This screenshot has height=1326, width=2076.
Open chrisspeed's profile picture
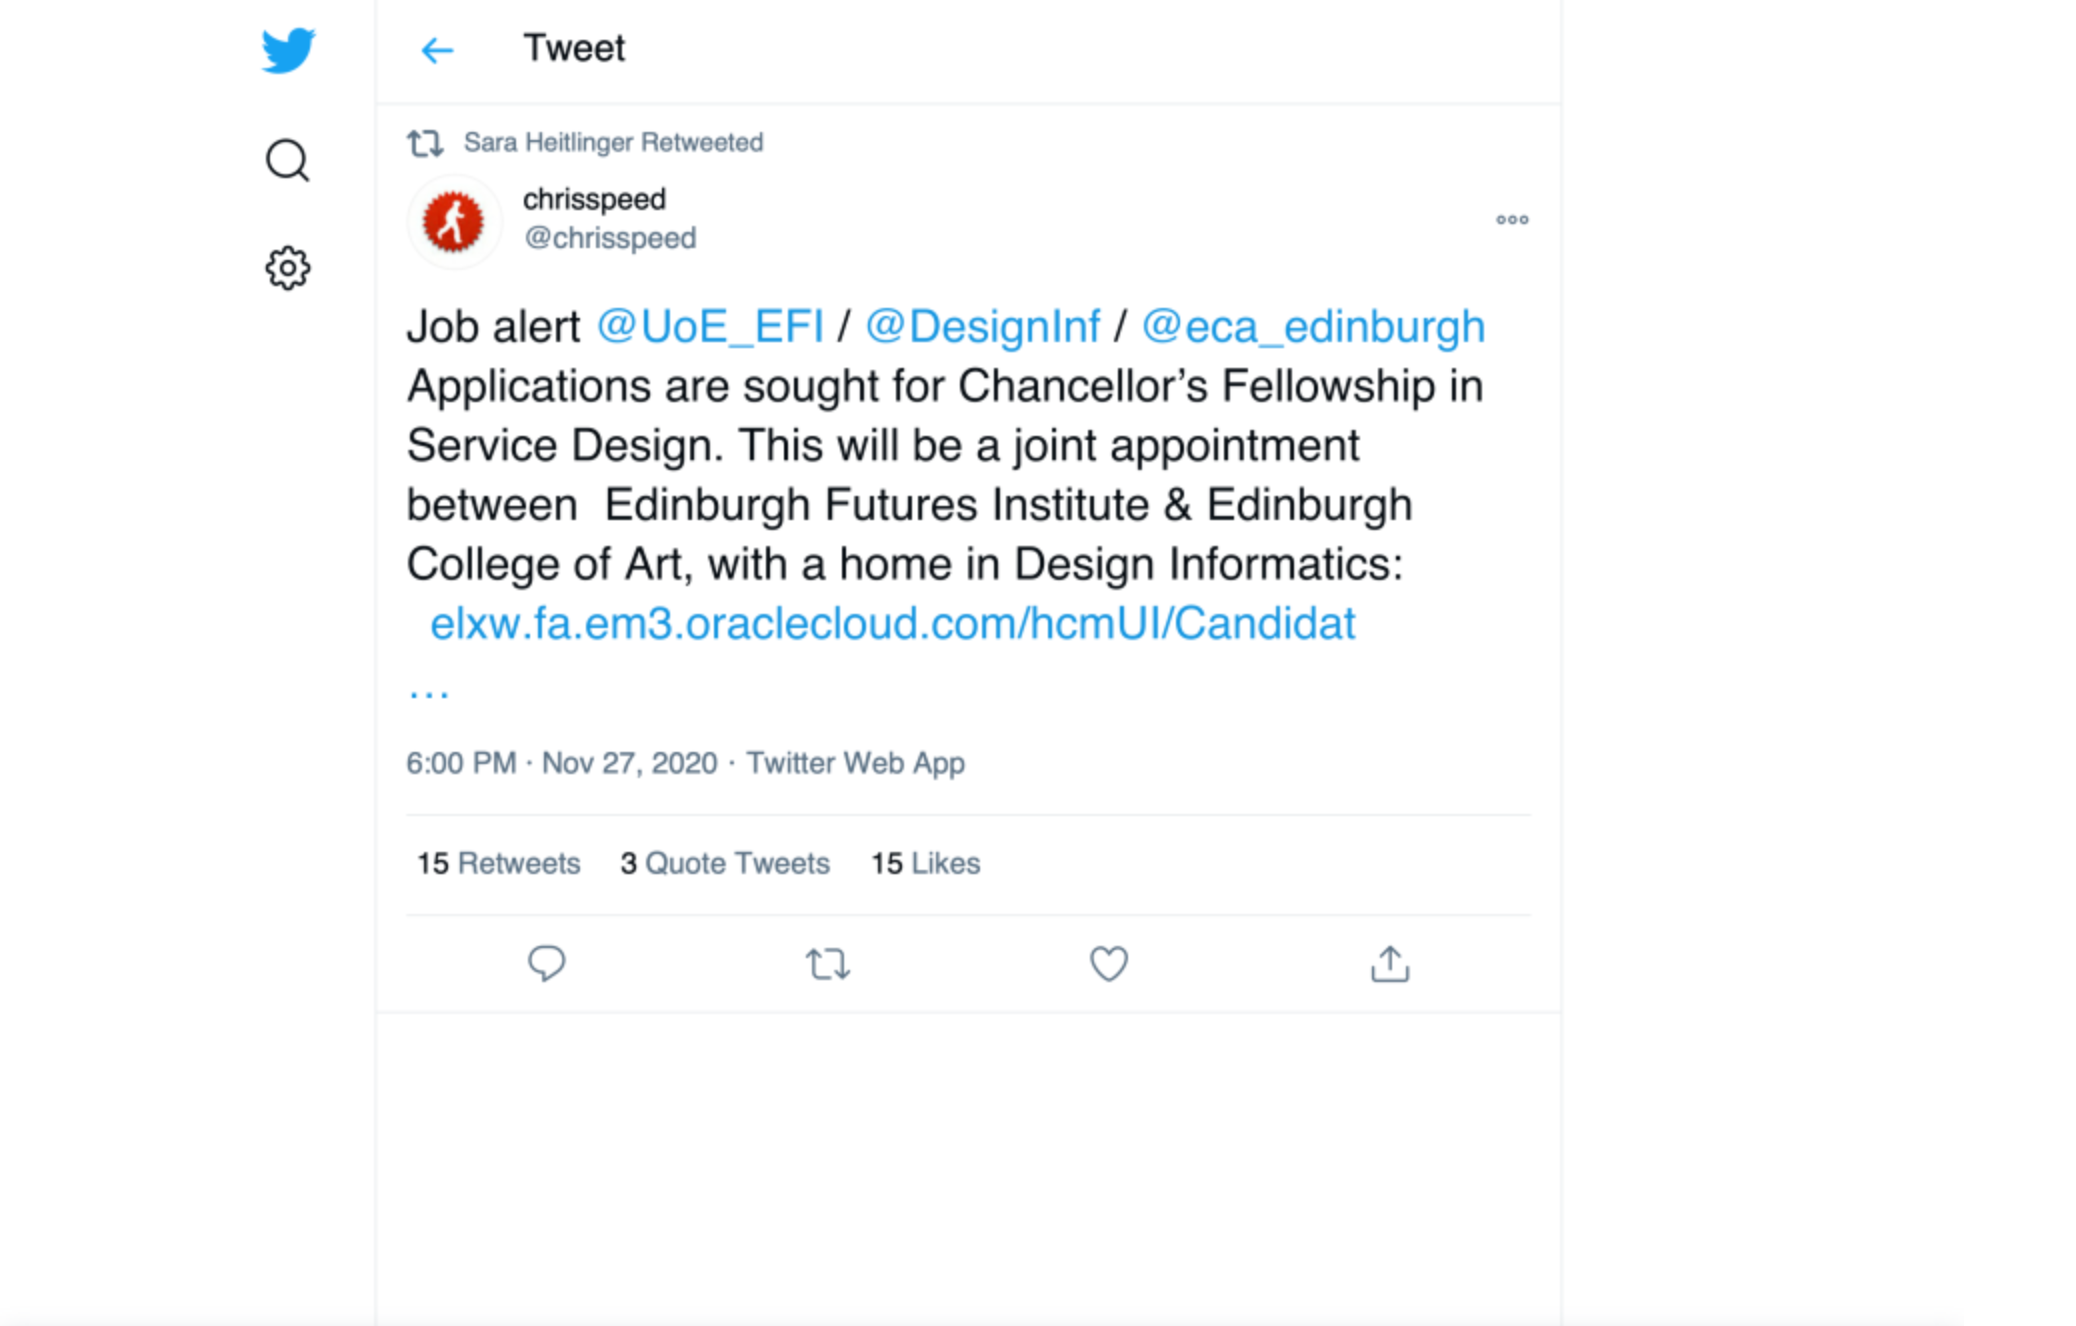[453, 221]
